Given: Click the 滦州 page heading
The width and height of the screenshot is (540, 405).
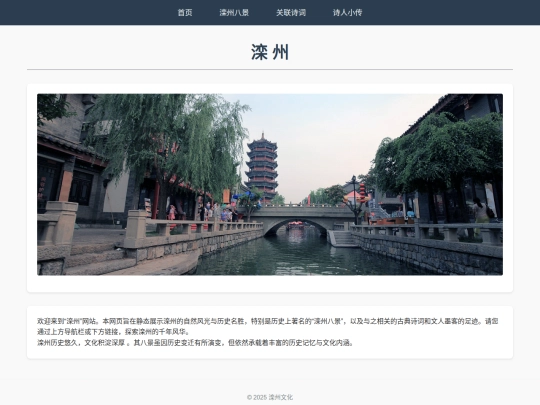Looking at the screenshot, I should [270, 52].
